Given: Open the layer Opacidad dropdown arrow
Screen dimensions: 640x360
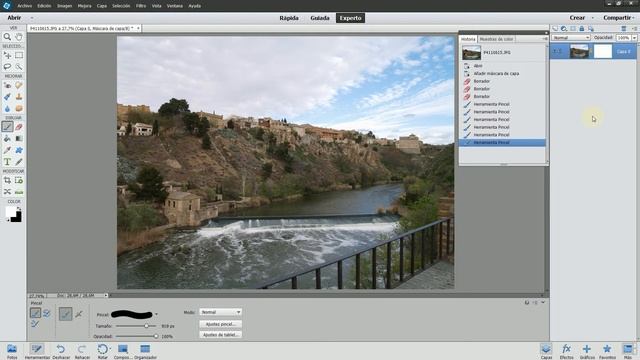Looking at the screenshot, I should click(634, 38).
